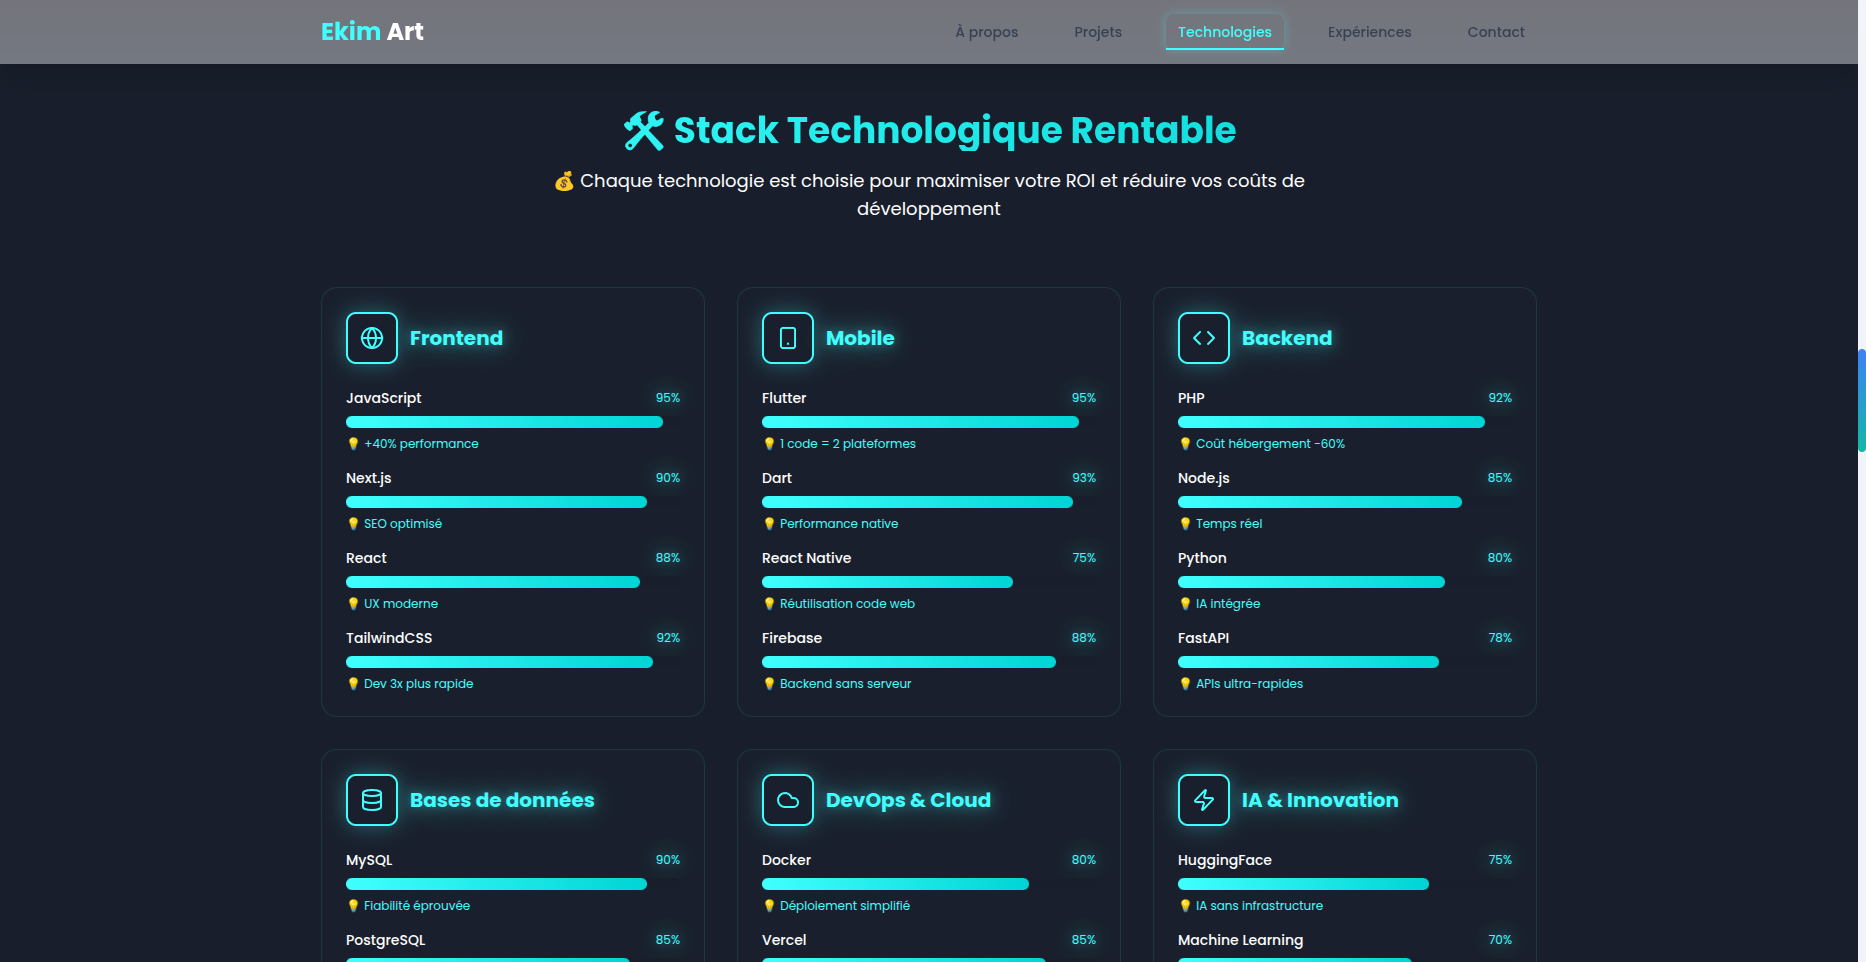This screenshot has width=1866, height=962.
Task: Click the PHP skill progress bar
Action: coord(1331,422)
